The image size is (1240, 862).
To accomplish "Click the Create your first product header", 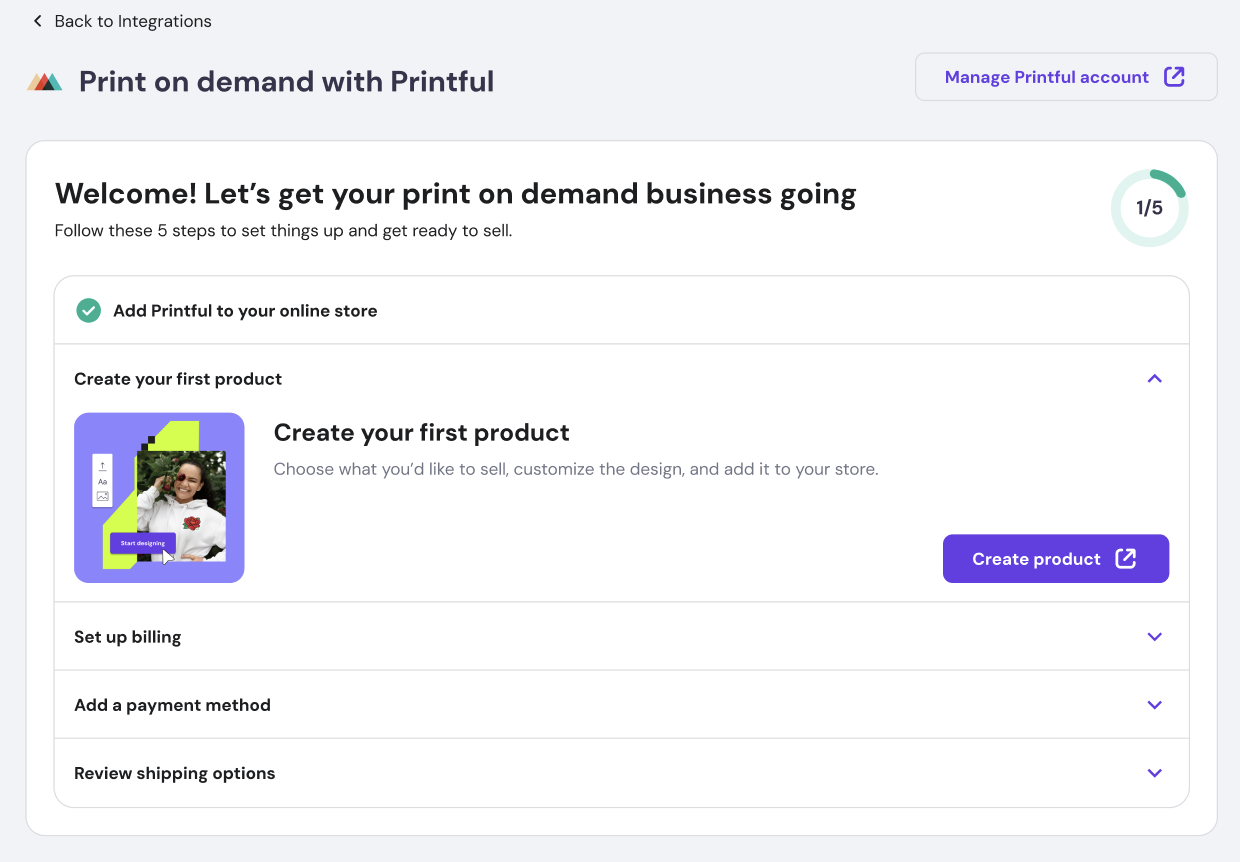I will [178, 378].
